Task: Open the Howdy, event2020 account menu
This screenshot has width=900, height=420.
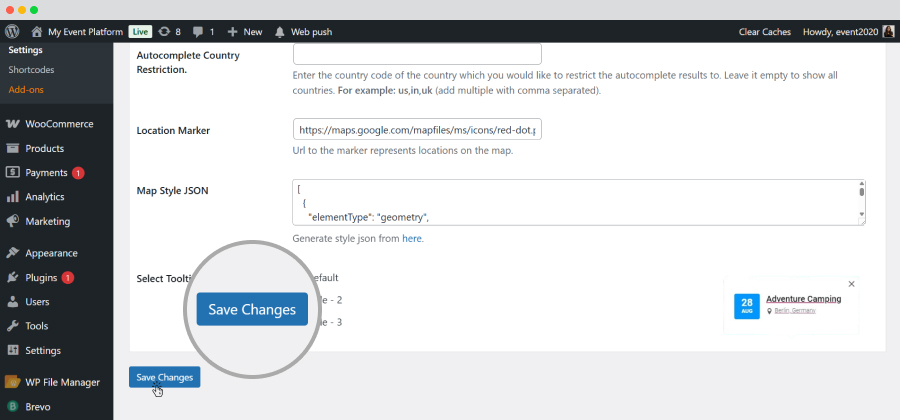Action: tap(846, 32)
